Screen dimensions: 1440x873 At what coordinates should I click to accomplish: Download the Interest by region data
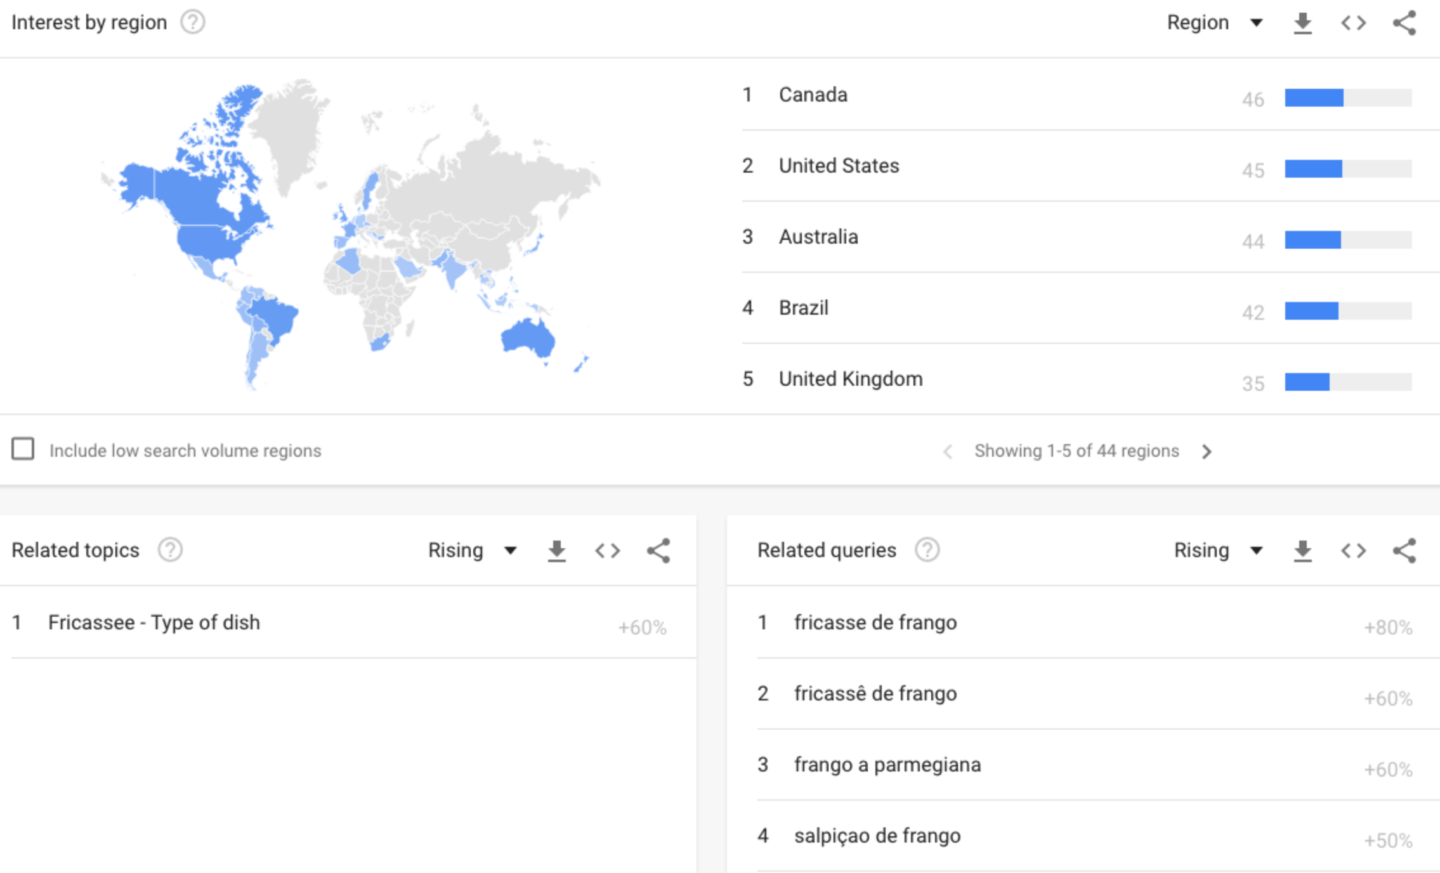pyautogui.click(x=1302, y=23)
